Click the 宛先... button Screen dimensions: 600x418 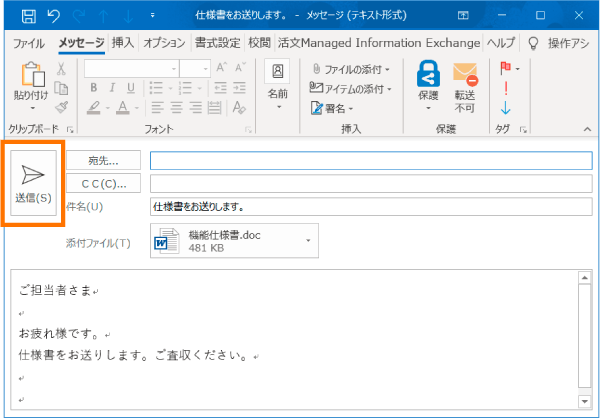click(103, 160)
